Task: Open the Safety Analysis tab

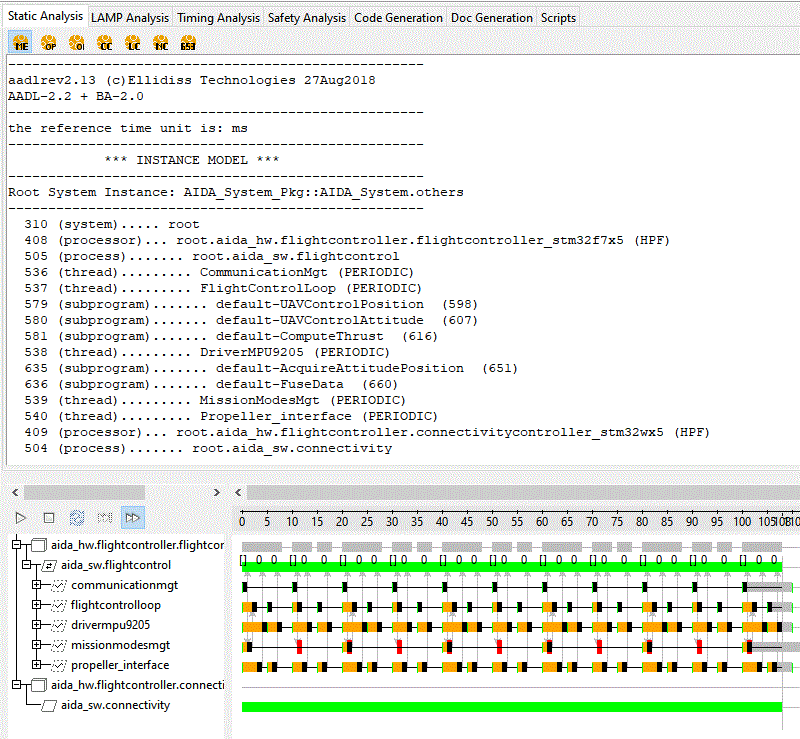Action: pos(307,18)
